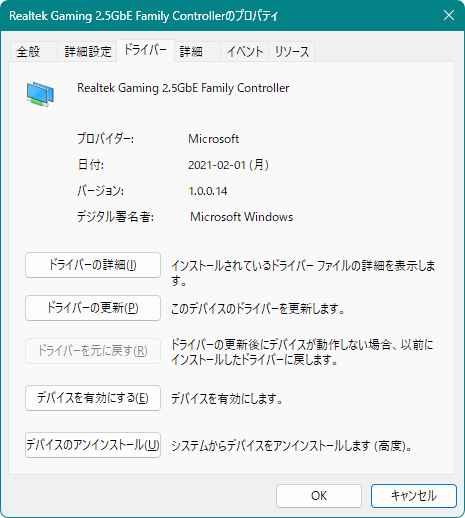Click デバイスを有効にする(E) button

pos(93,398)
